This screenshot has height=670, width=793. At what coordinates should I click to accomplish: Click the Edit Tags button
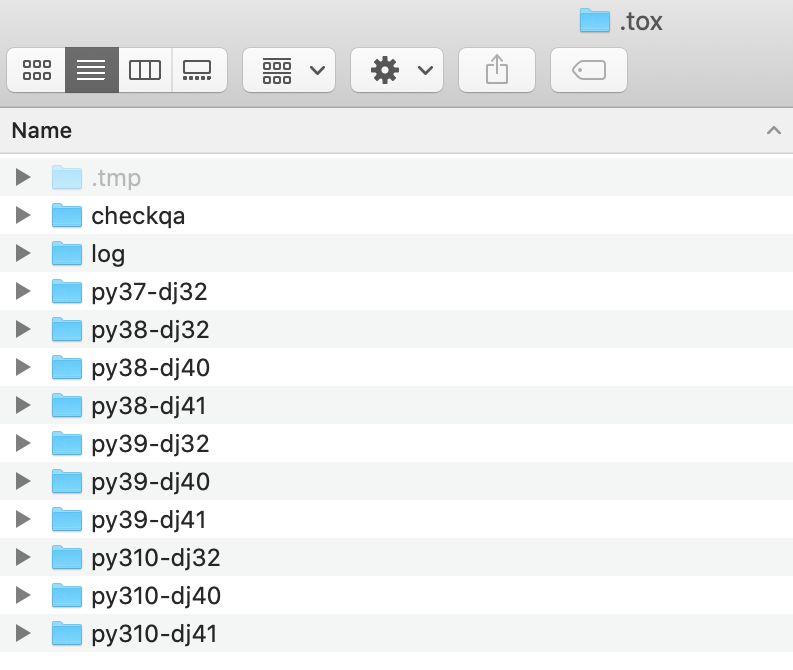[589, 70]
